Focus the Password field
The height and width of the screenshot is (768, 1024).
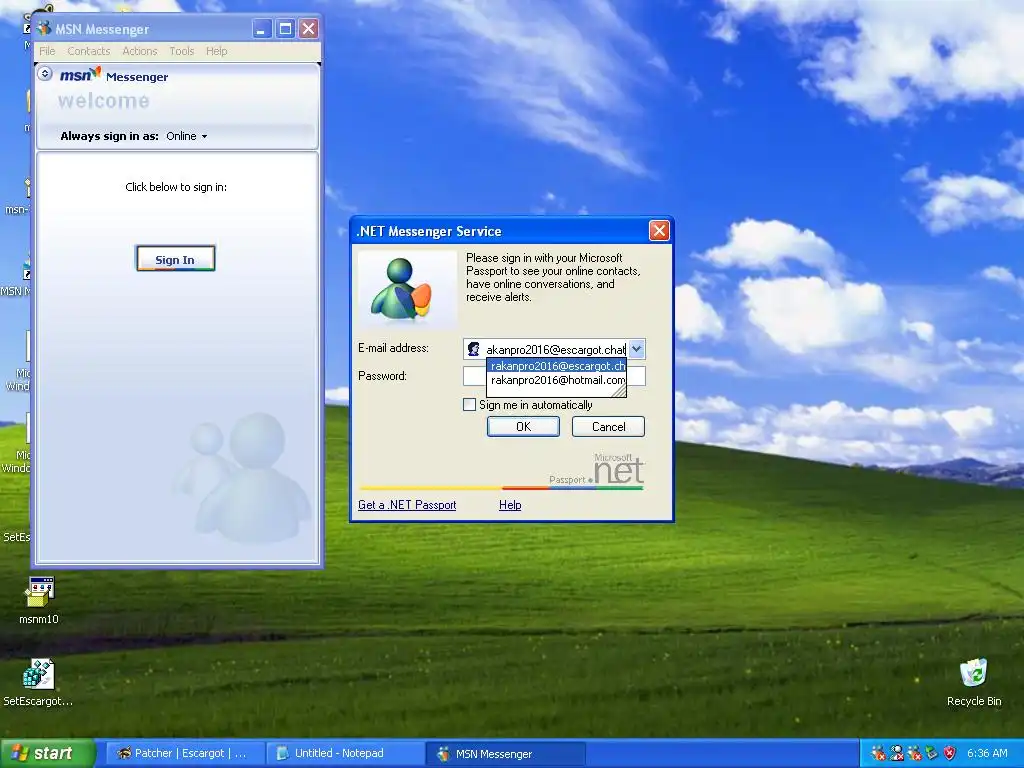[x=474, y=376]
